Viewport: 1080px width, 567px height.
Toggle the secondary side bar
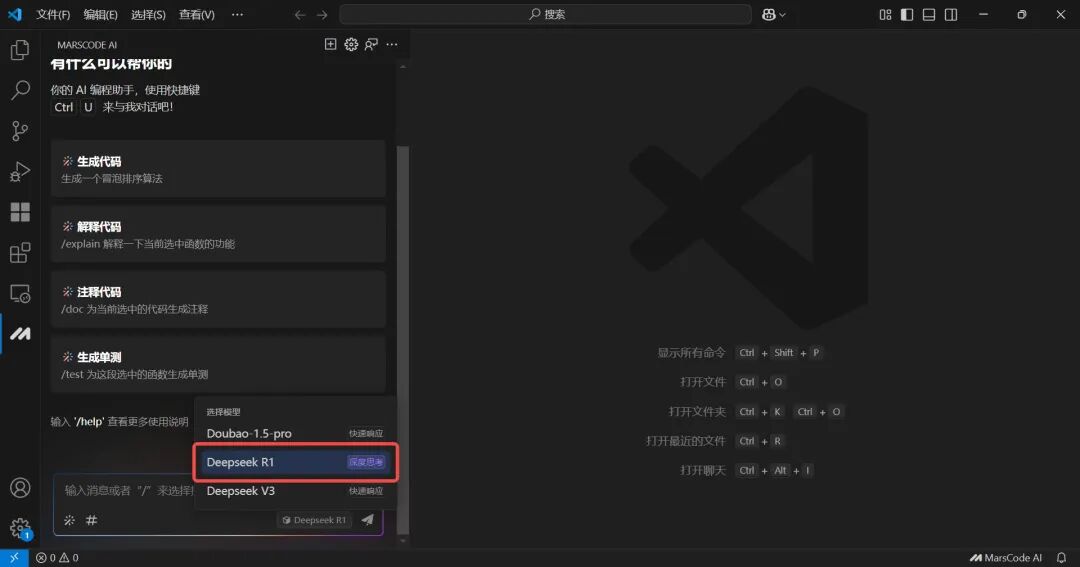click(951, 14)
